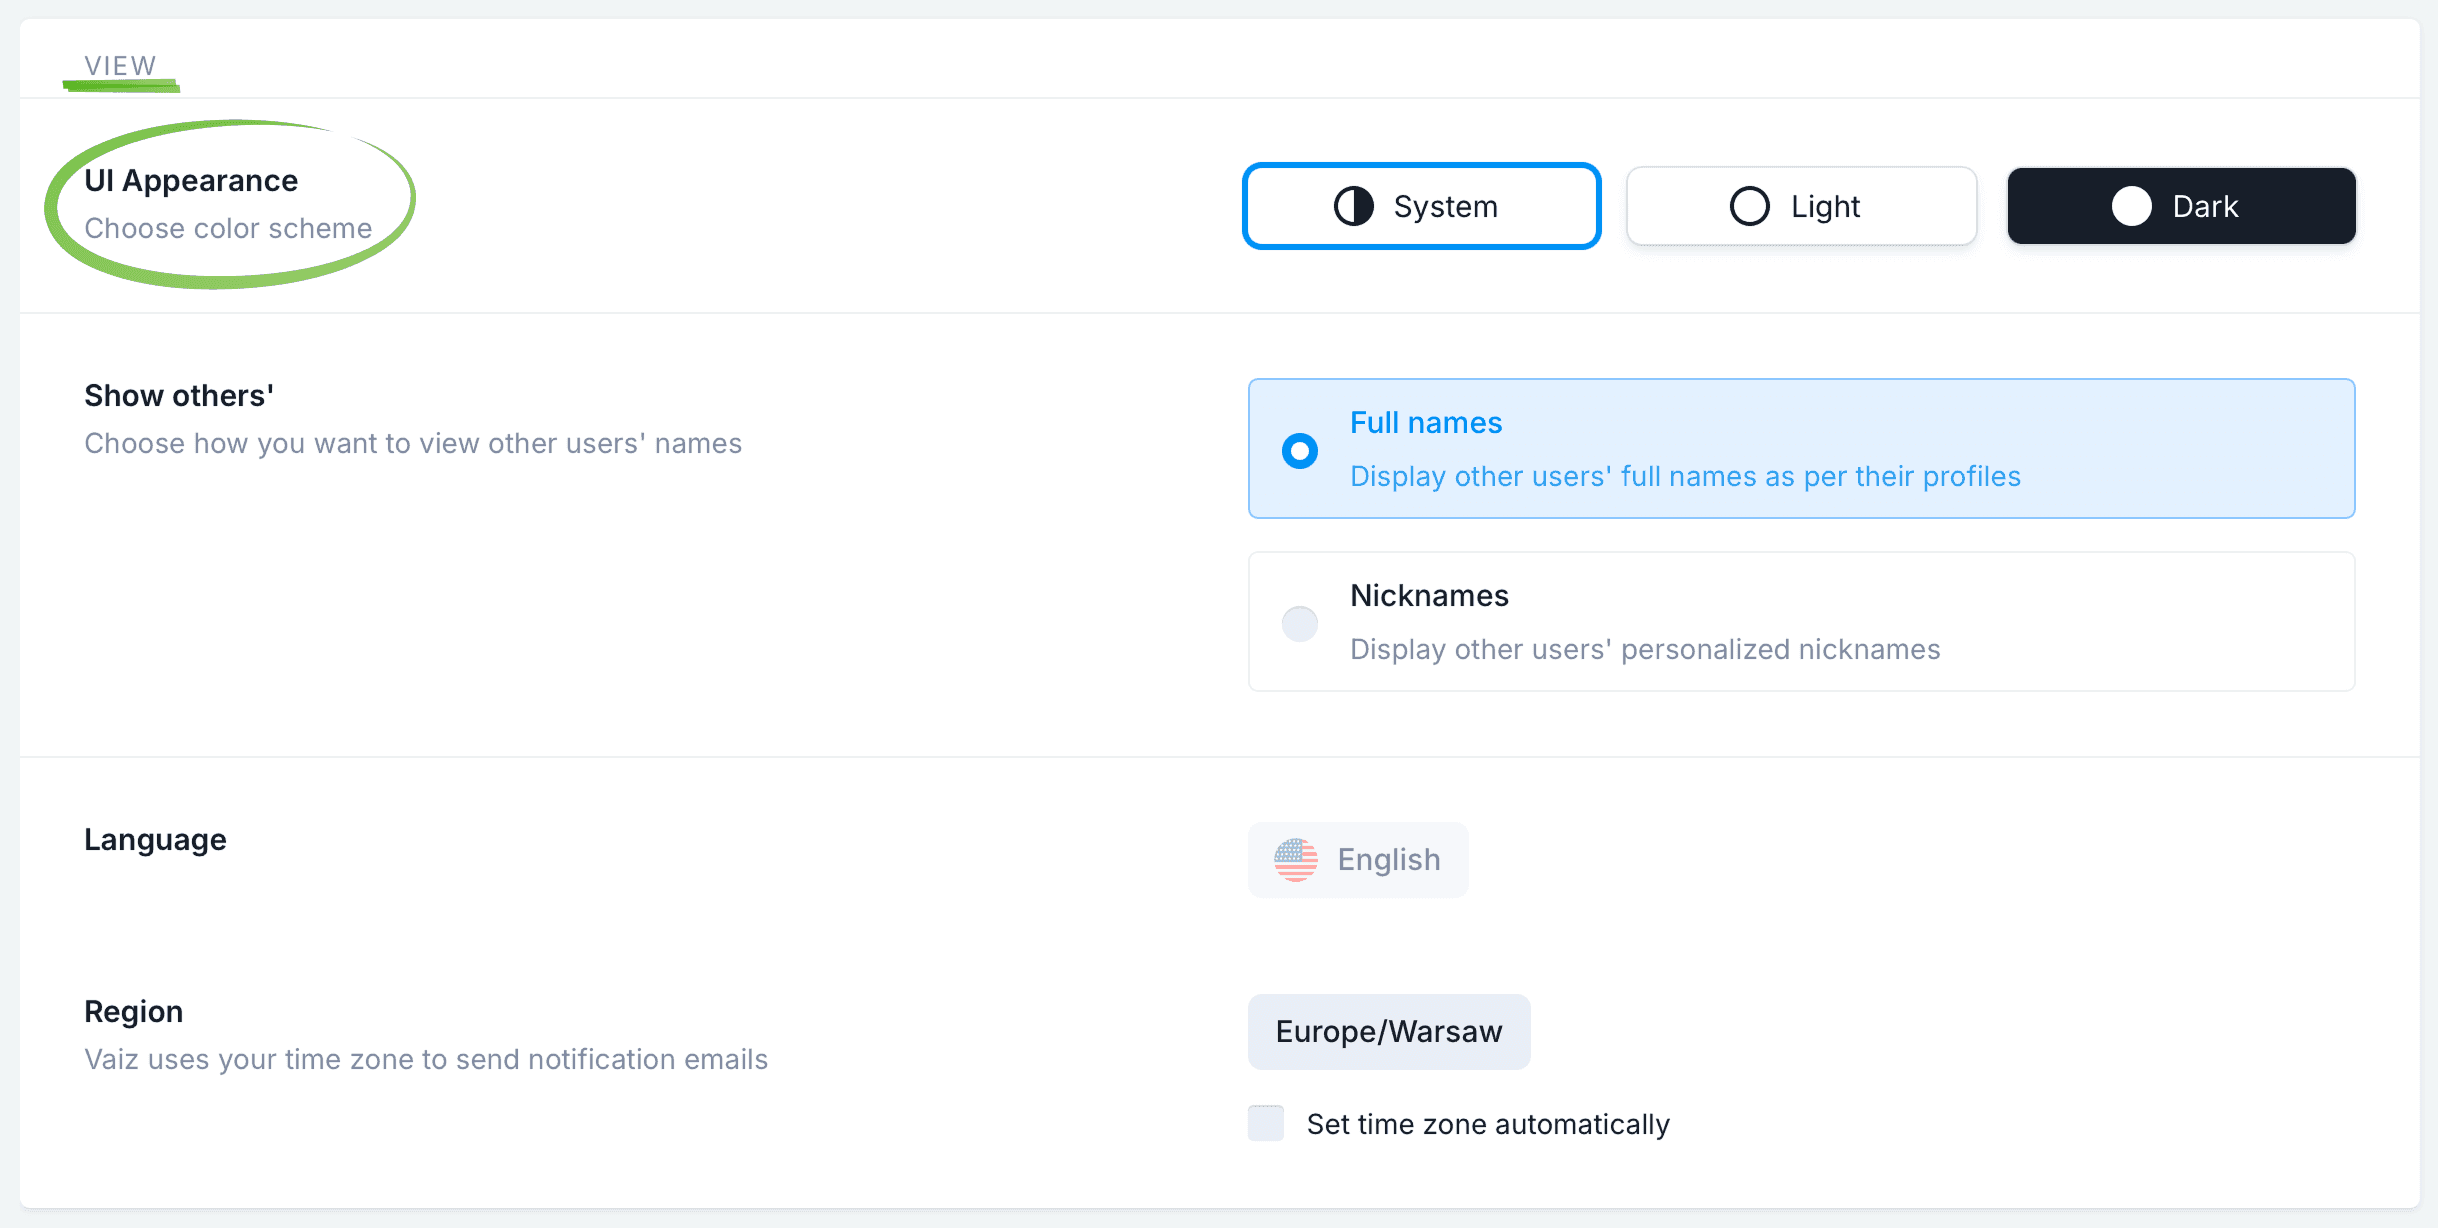Click the US flag language icon
Image resolution: width=2438 pixels, height=1228 pixels.
click(x=1295, y=860)
